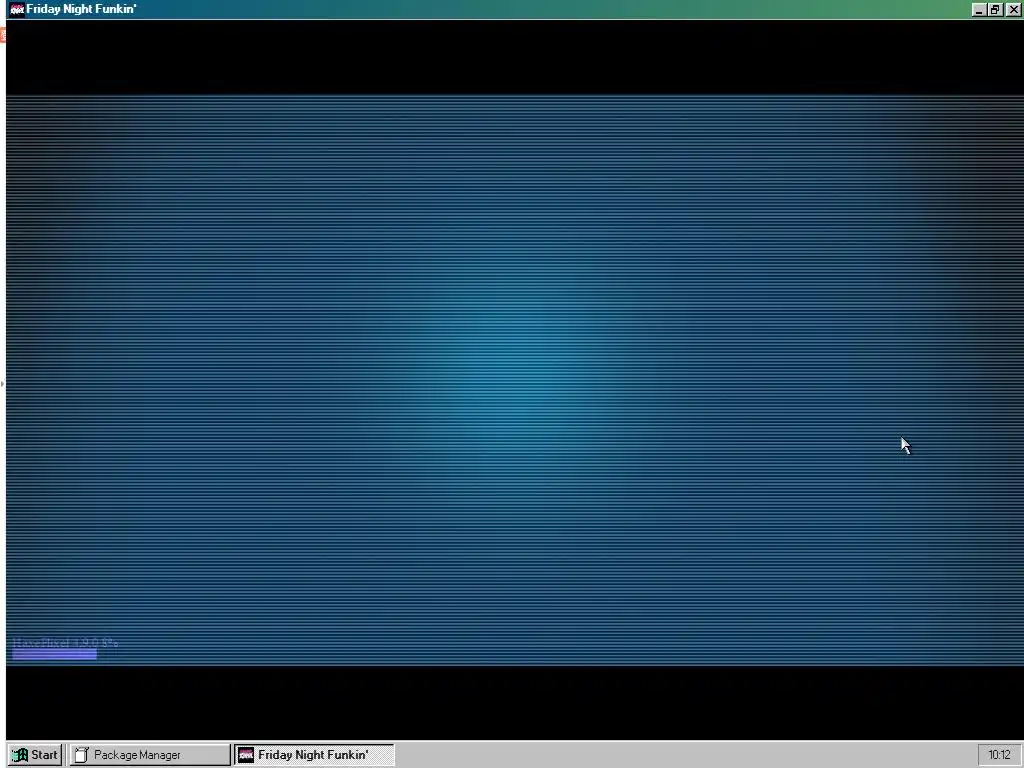The image size is (1024, 768).
Task: Click the HaxeFlixel loading text
Action: tap(65, 643)
